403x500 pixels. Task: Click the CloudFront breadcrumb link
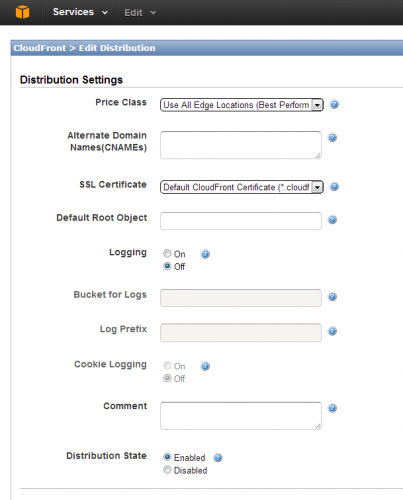point(40,48)
